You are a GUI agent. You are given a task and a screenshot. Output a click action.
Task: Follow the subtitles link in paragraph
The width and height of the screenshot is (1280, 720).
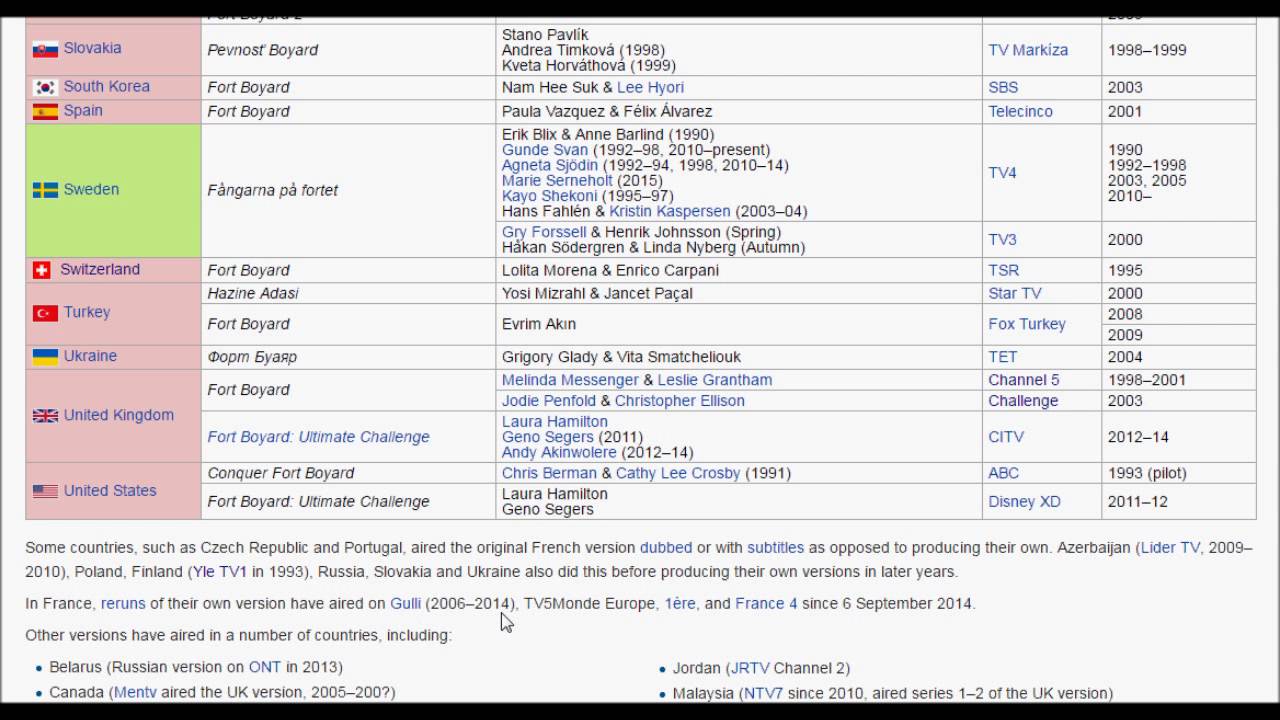776,548
